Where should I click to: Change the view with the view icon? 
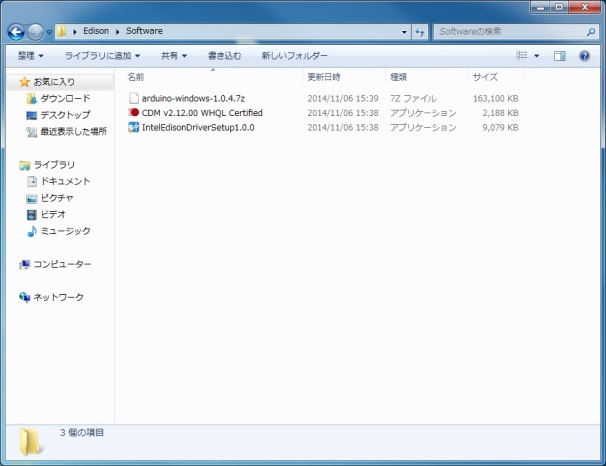tap(522, 55)
